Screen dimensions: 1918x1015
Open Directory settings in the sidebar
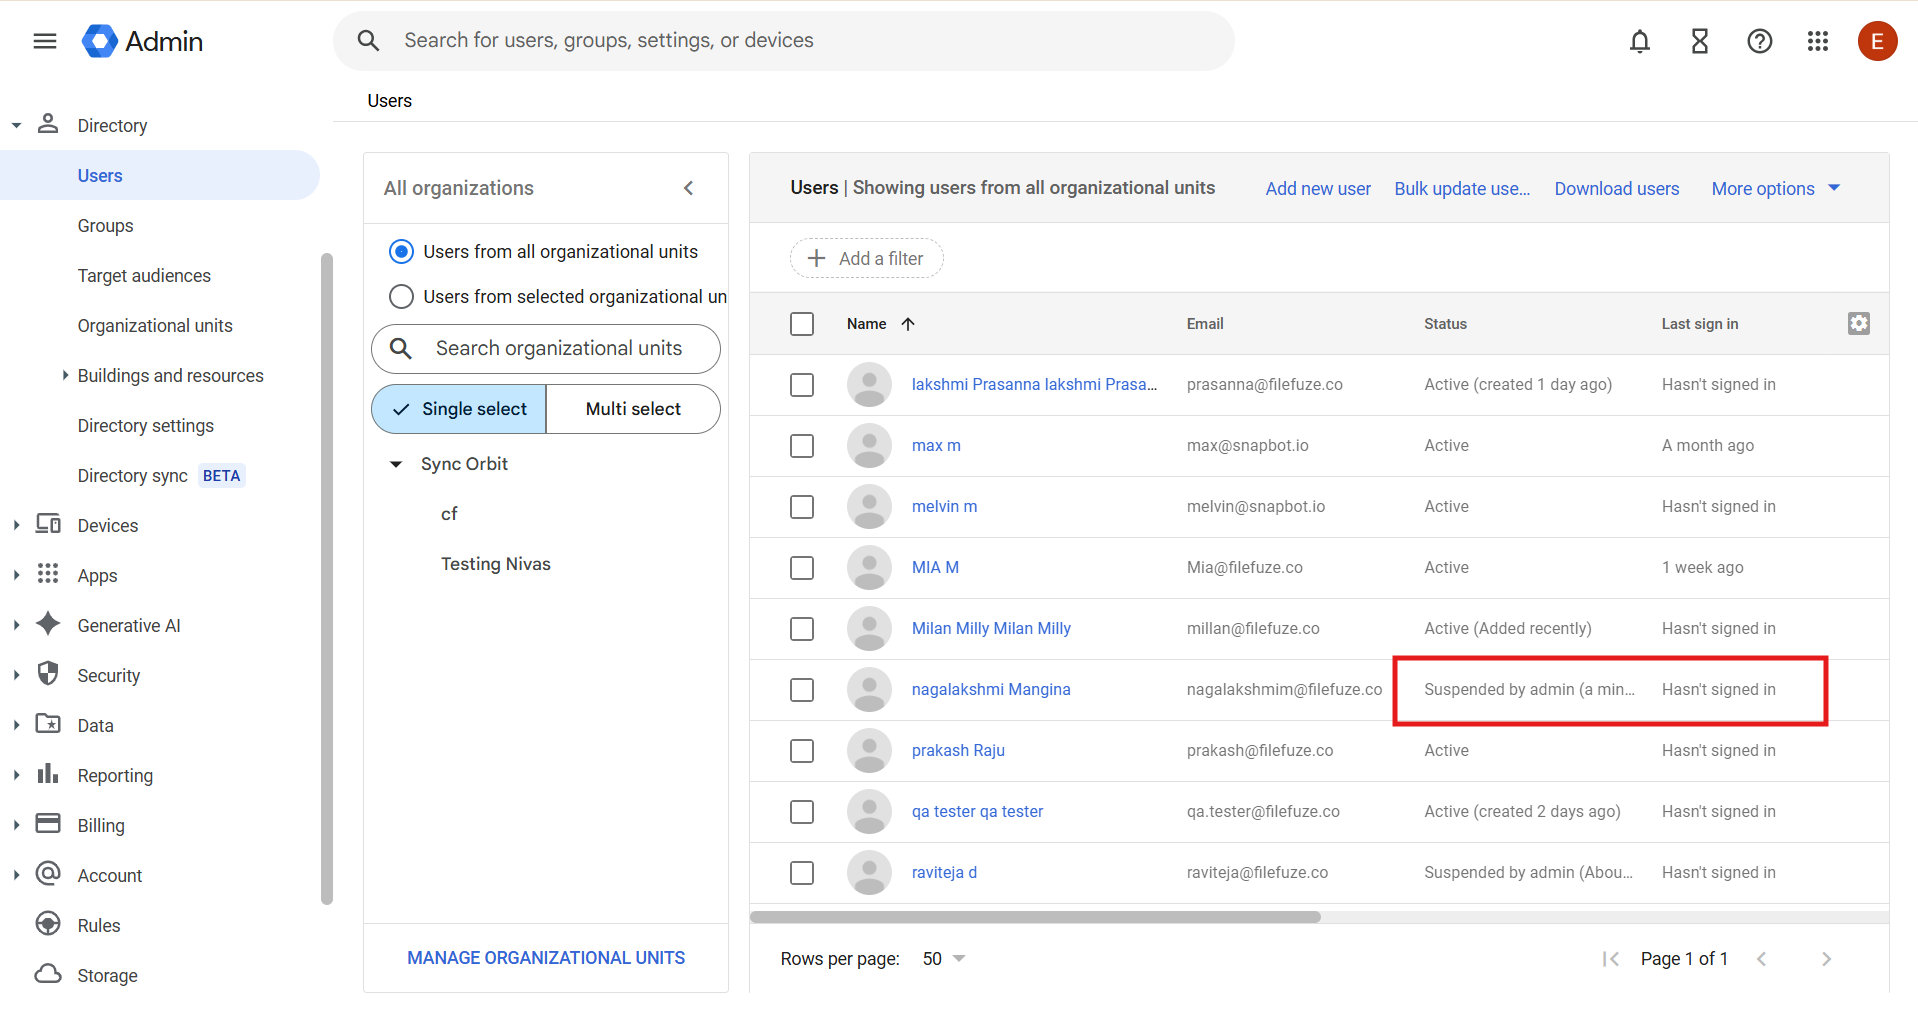[x=146, y=426]
